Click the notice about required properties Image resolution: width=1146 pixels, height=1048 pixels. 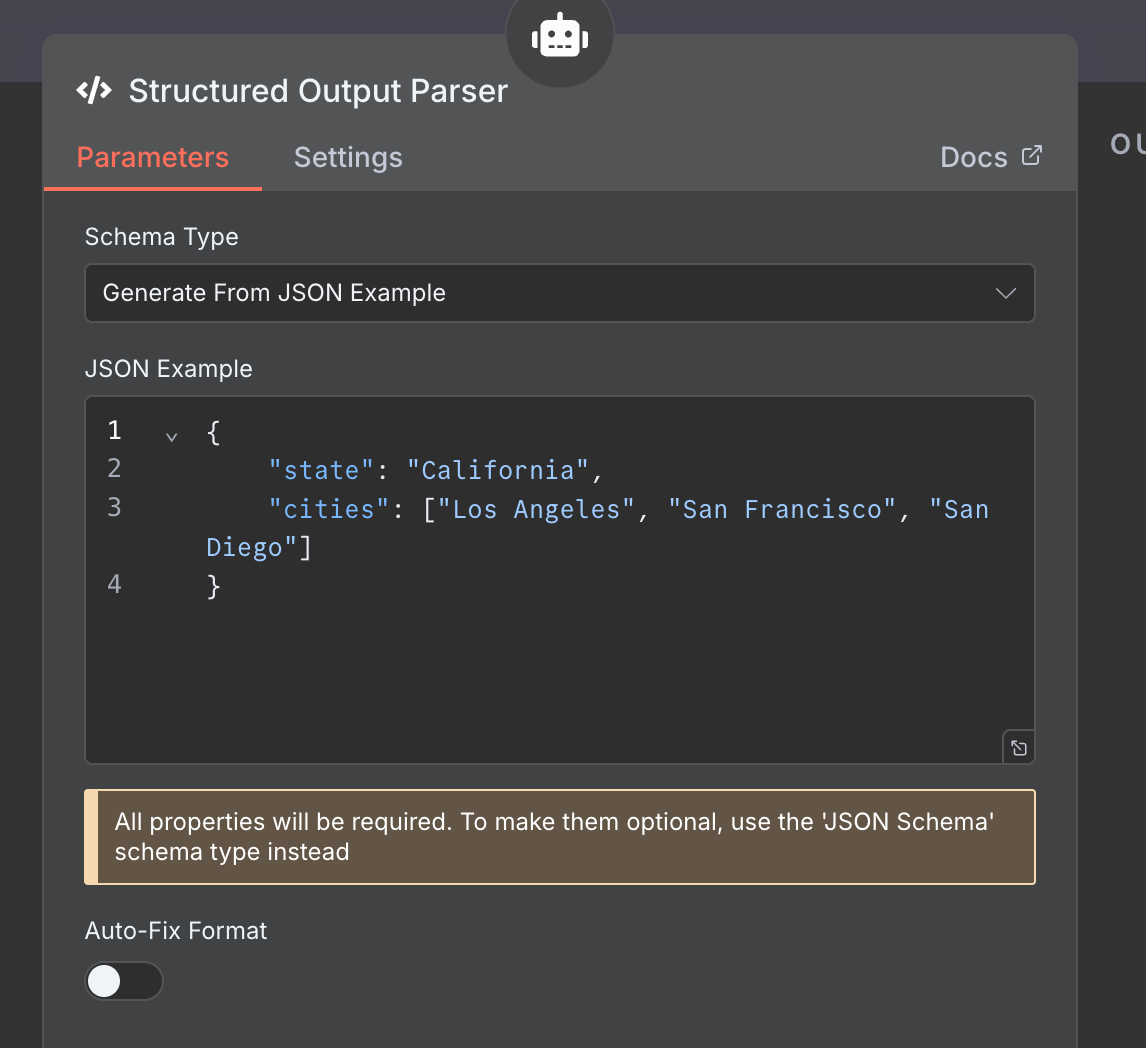(x=560, y=837)
